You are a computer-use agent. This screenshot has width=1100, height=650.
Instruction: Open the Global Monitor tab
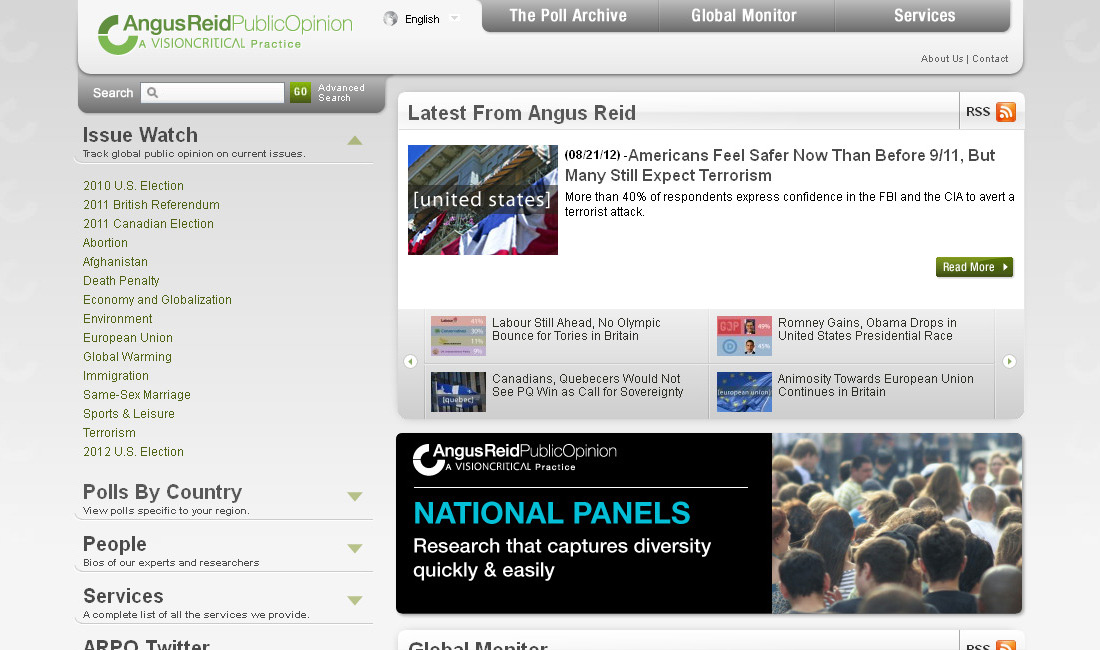(x=744, y=15)
